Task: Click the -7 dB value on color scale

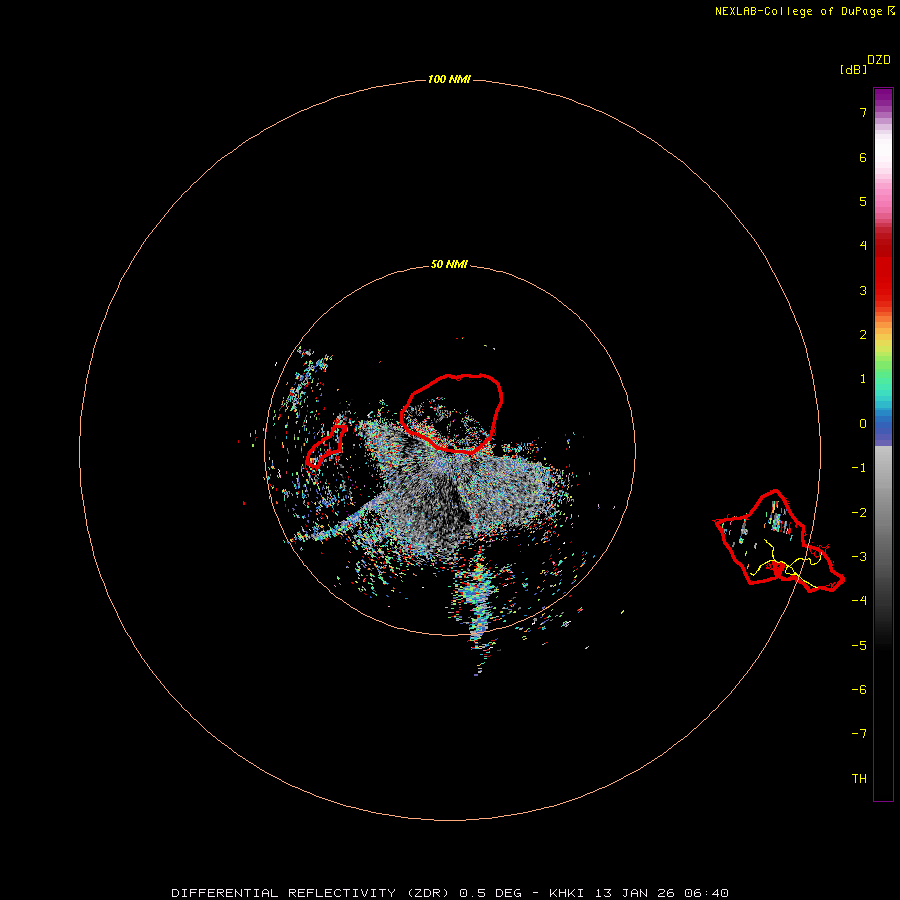Action: coord(859,734)
